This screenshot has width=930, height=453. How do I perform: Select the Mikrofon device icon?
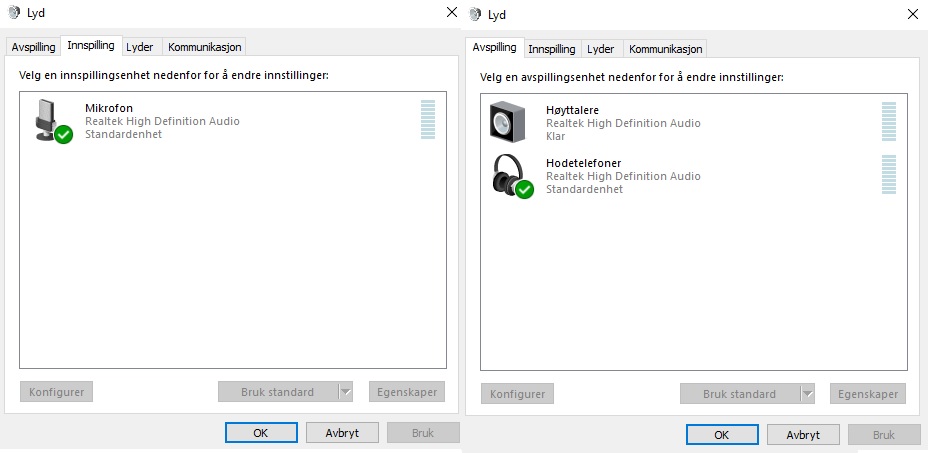[53, 120]
